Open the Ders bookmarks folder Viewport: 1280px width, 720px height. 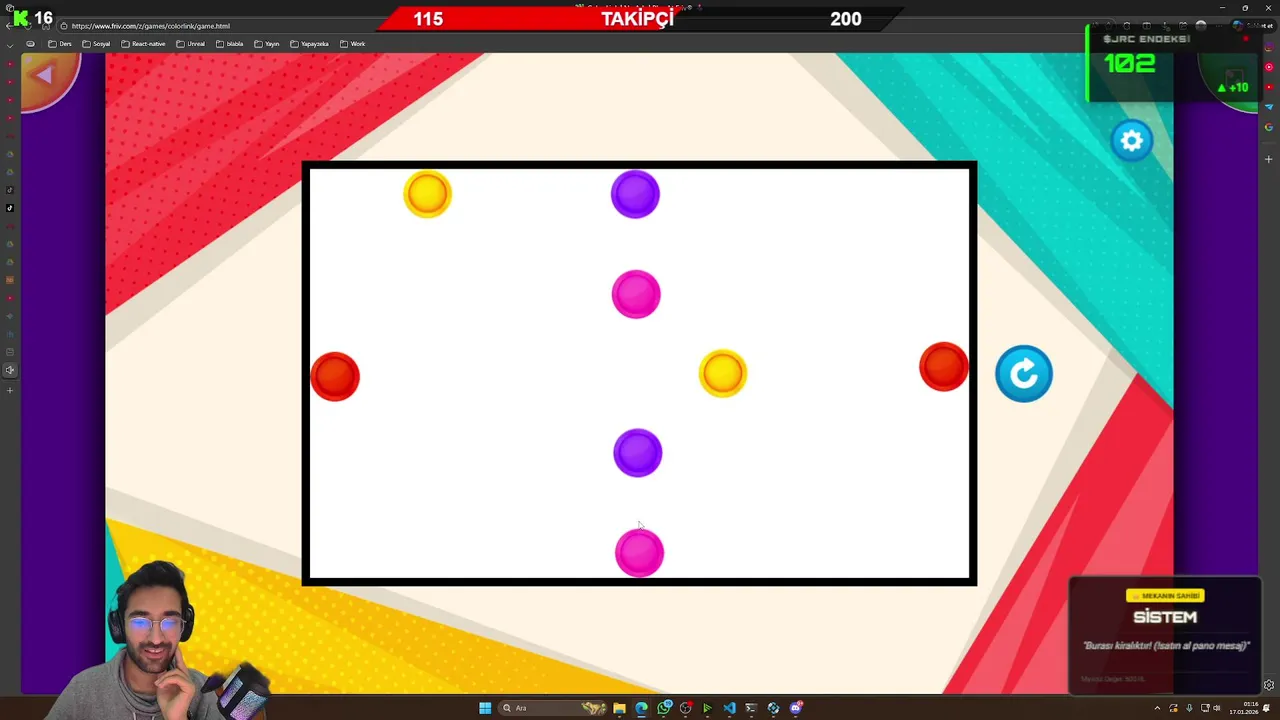60,44
